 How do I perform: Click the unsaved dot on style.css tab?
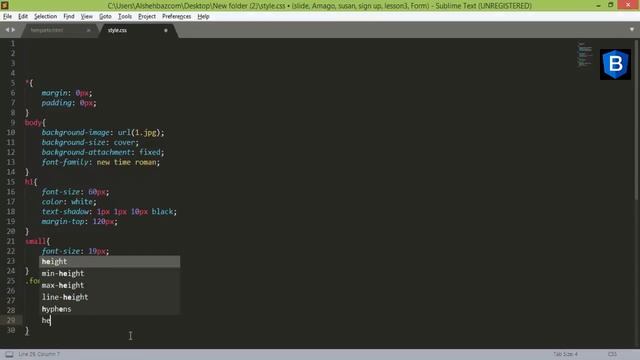[x=166, y=30]
